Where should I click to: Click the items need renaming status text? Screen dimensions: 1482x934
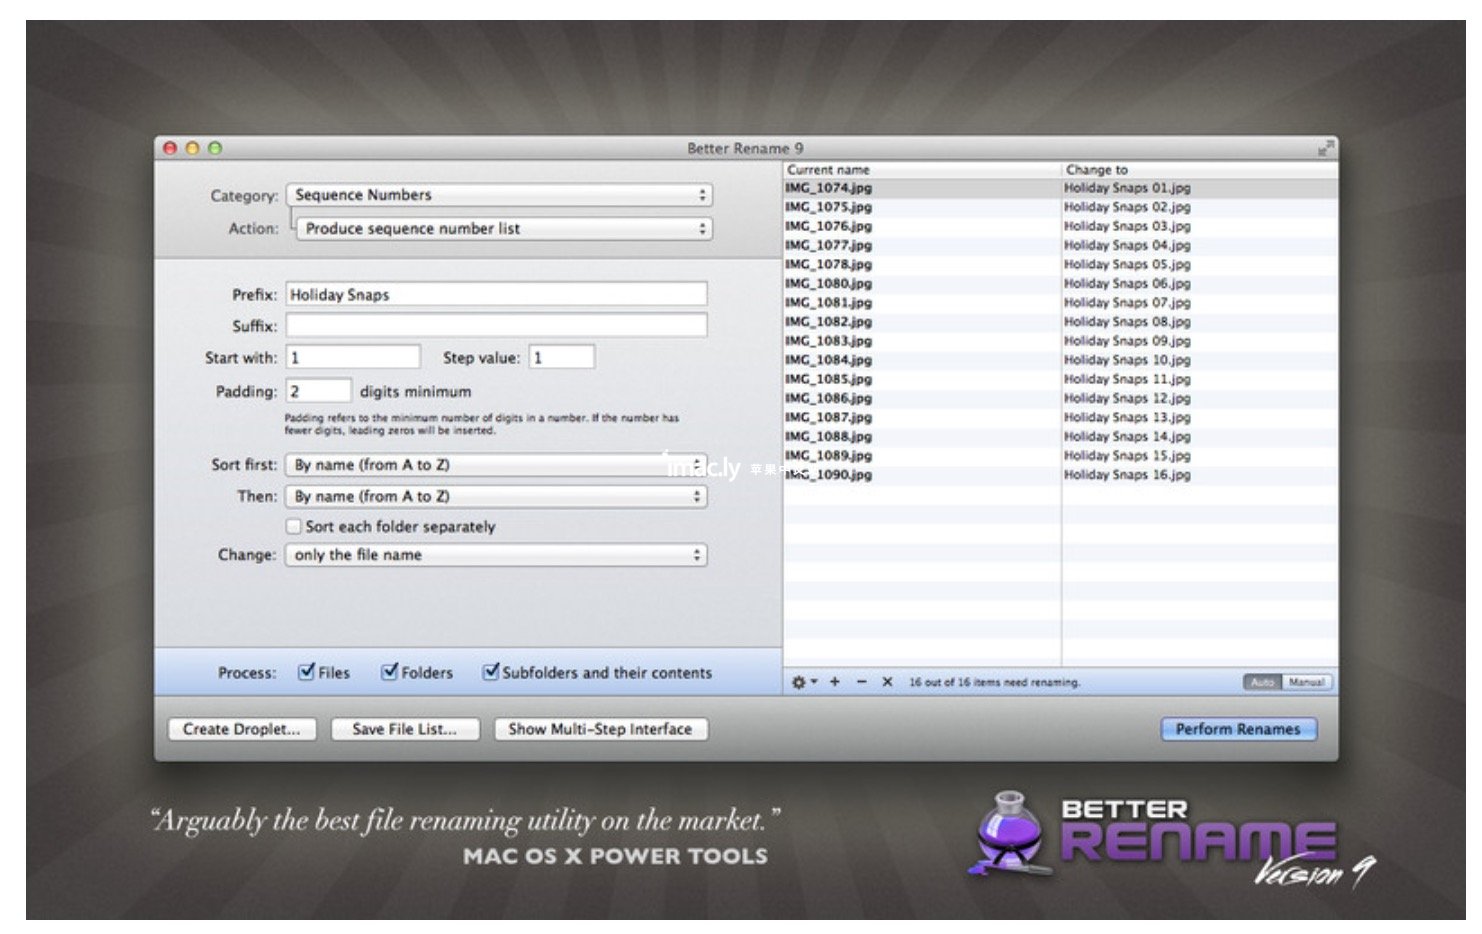click(994, 682)
